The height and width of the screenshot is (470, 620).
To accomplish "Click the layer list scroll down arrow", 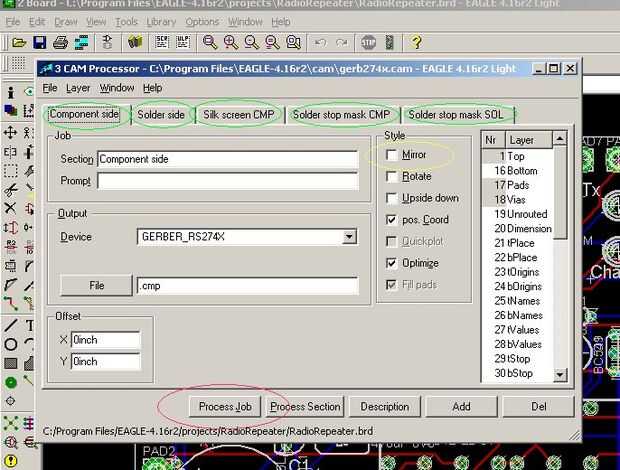I will pyautogui.click(x=560, y=374).
